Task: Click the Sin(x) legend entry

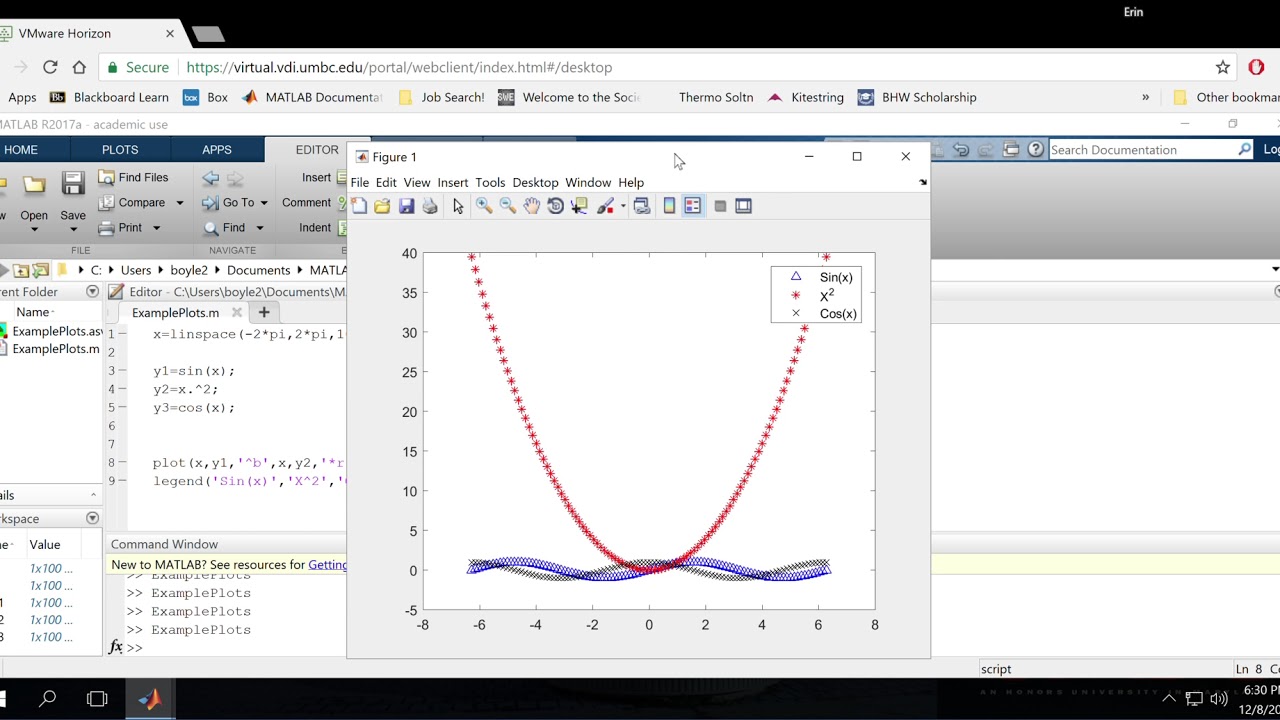Action: [836, 277]
